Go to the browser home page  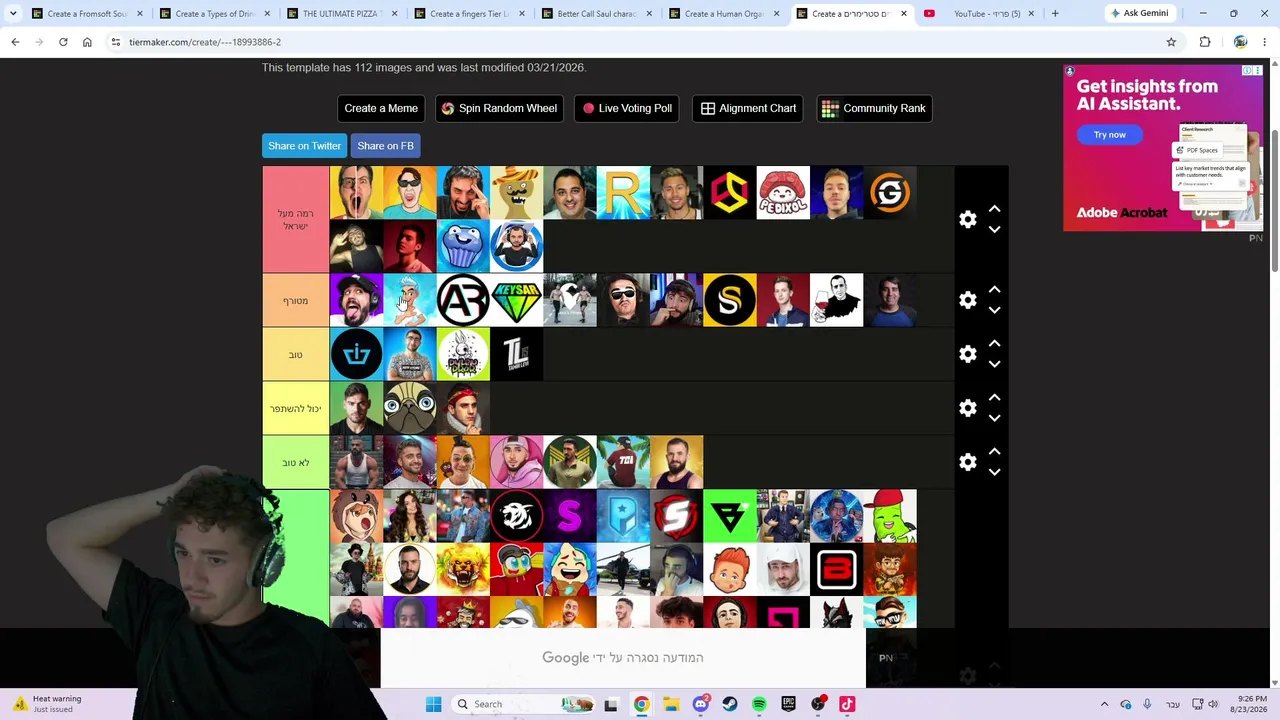tap(87, 42)
